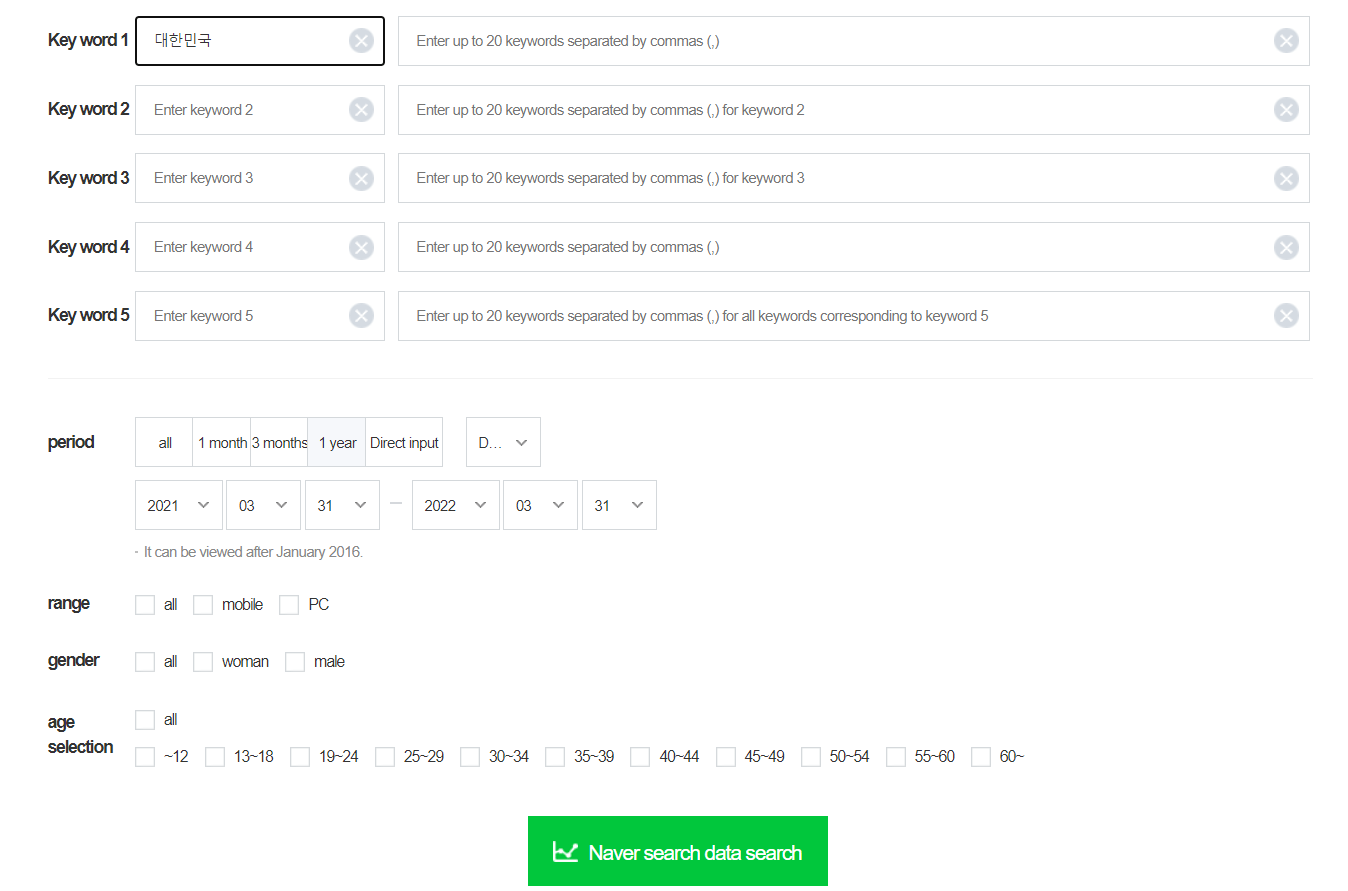Clear Key word 2 sub-keywords list field

pyautogui.click(x=1286, y=110)
